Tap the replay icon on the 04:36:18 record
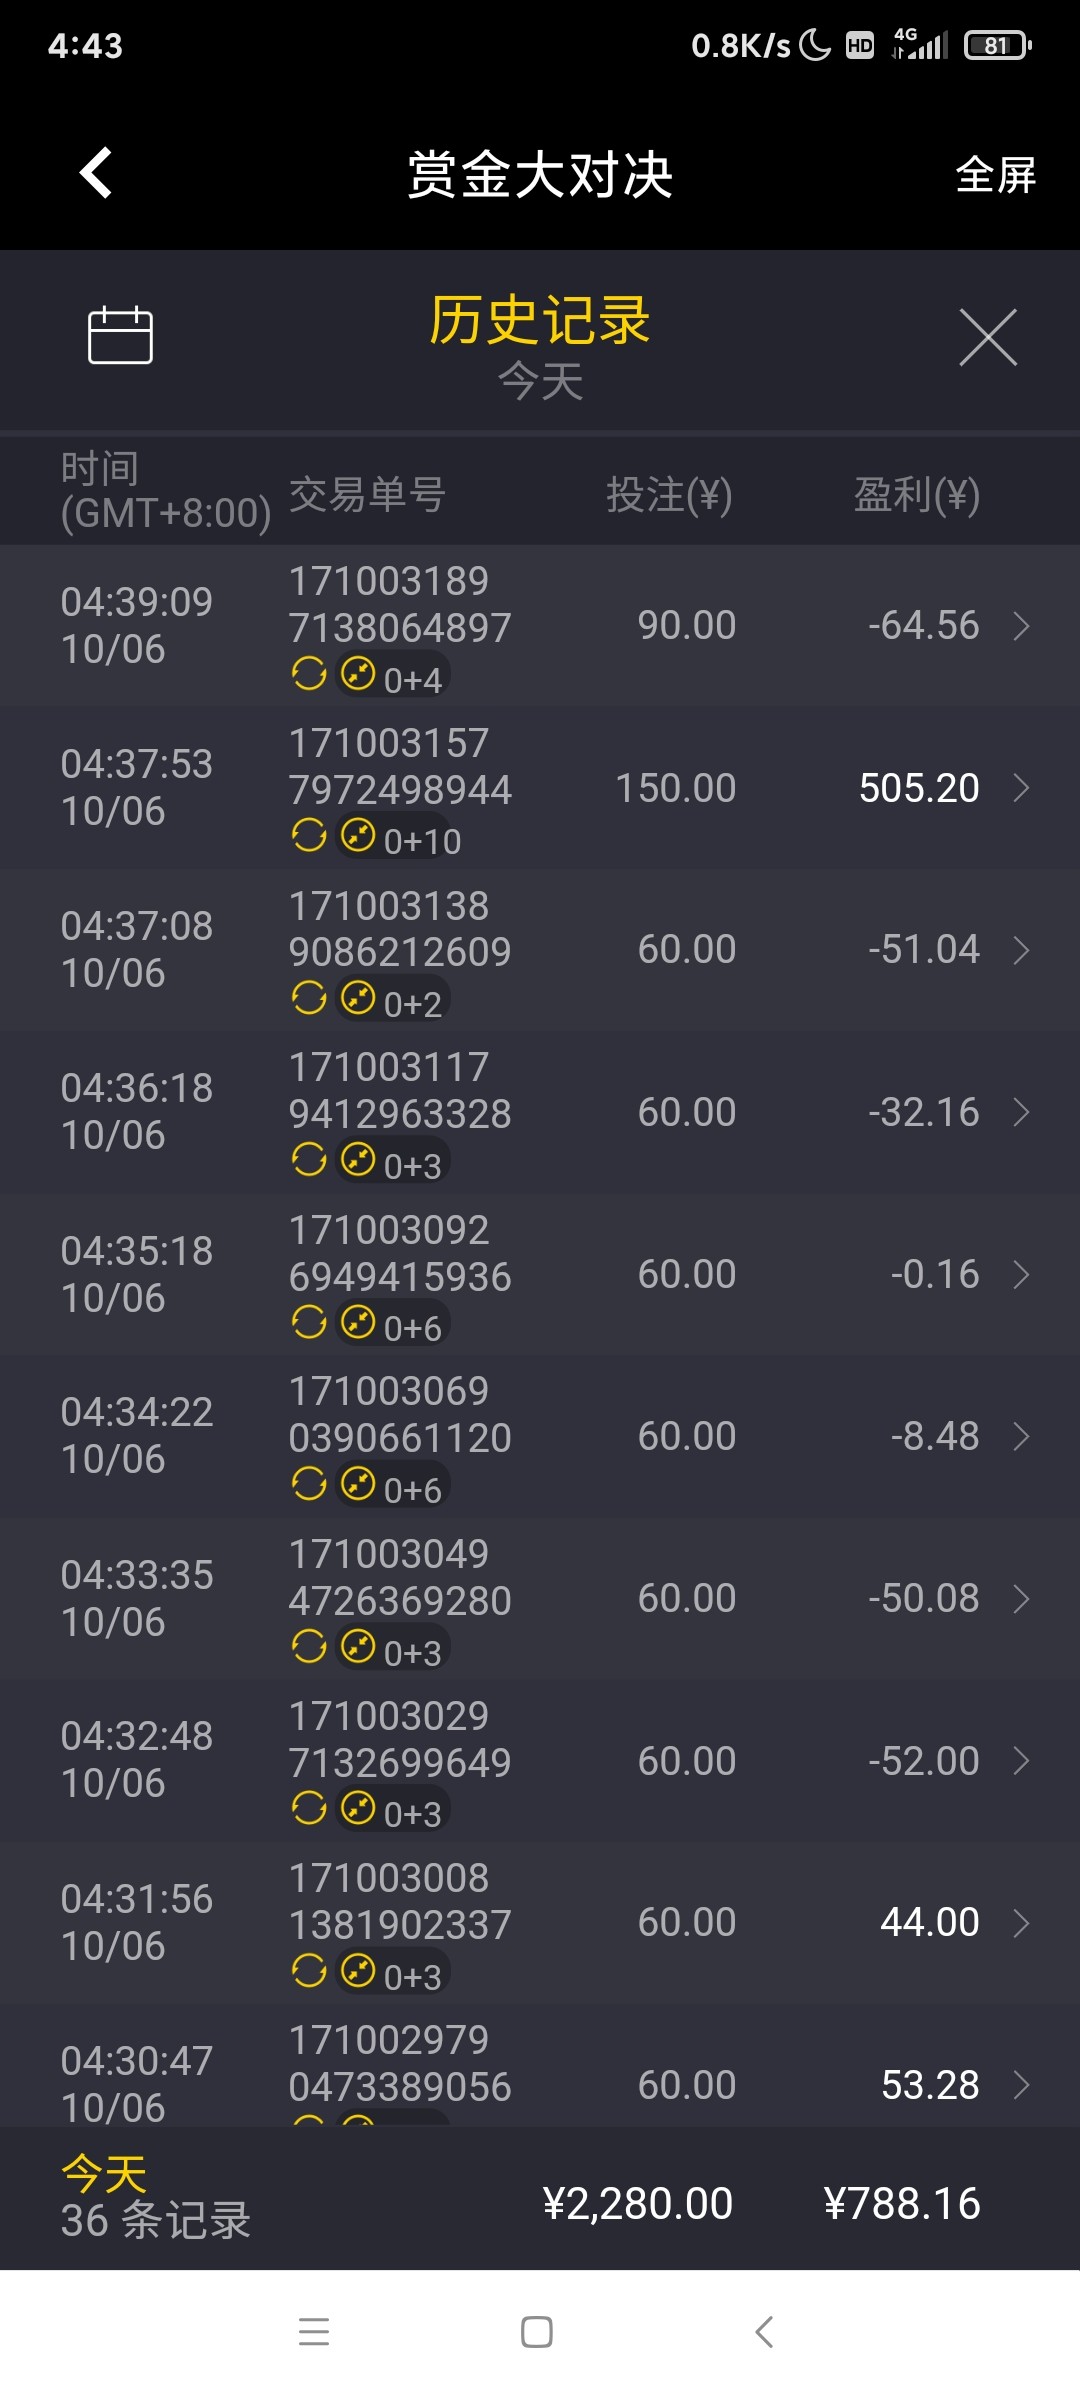The height and width of the screenshot is (2400, 1080). click(x=309, y=1160)
